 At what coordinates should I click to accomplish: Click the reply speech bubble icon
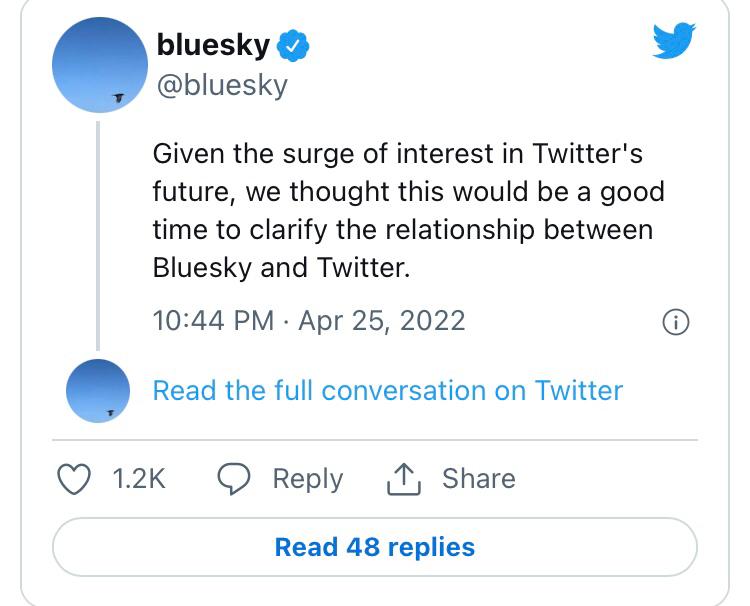click(233, 480)
